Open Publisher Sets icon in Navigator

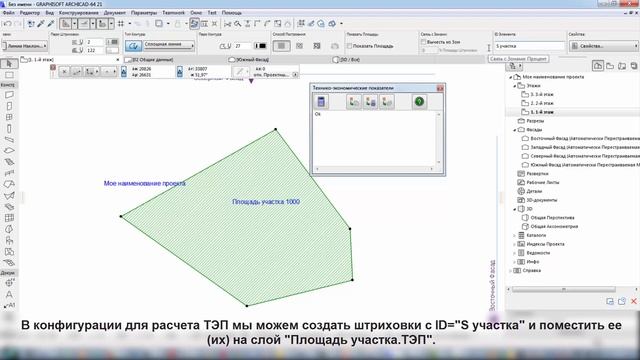(x=634, y=65)
